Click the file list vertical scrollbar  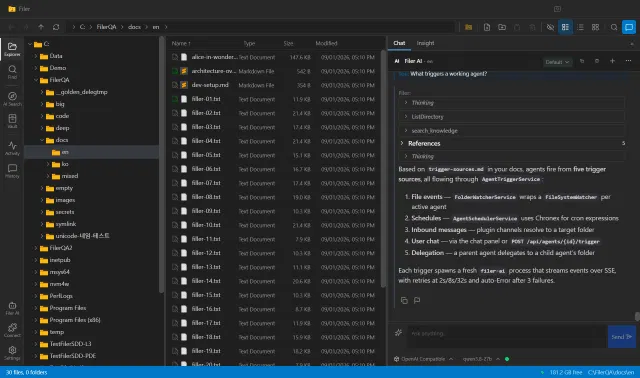click(383, 168)
